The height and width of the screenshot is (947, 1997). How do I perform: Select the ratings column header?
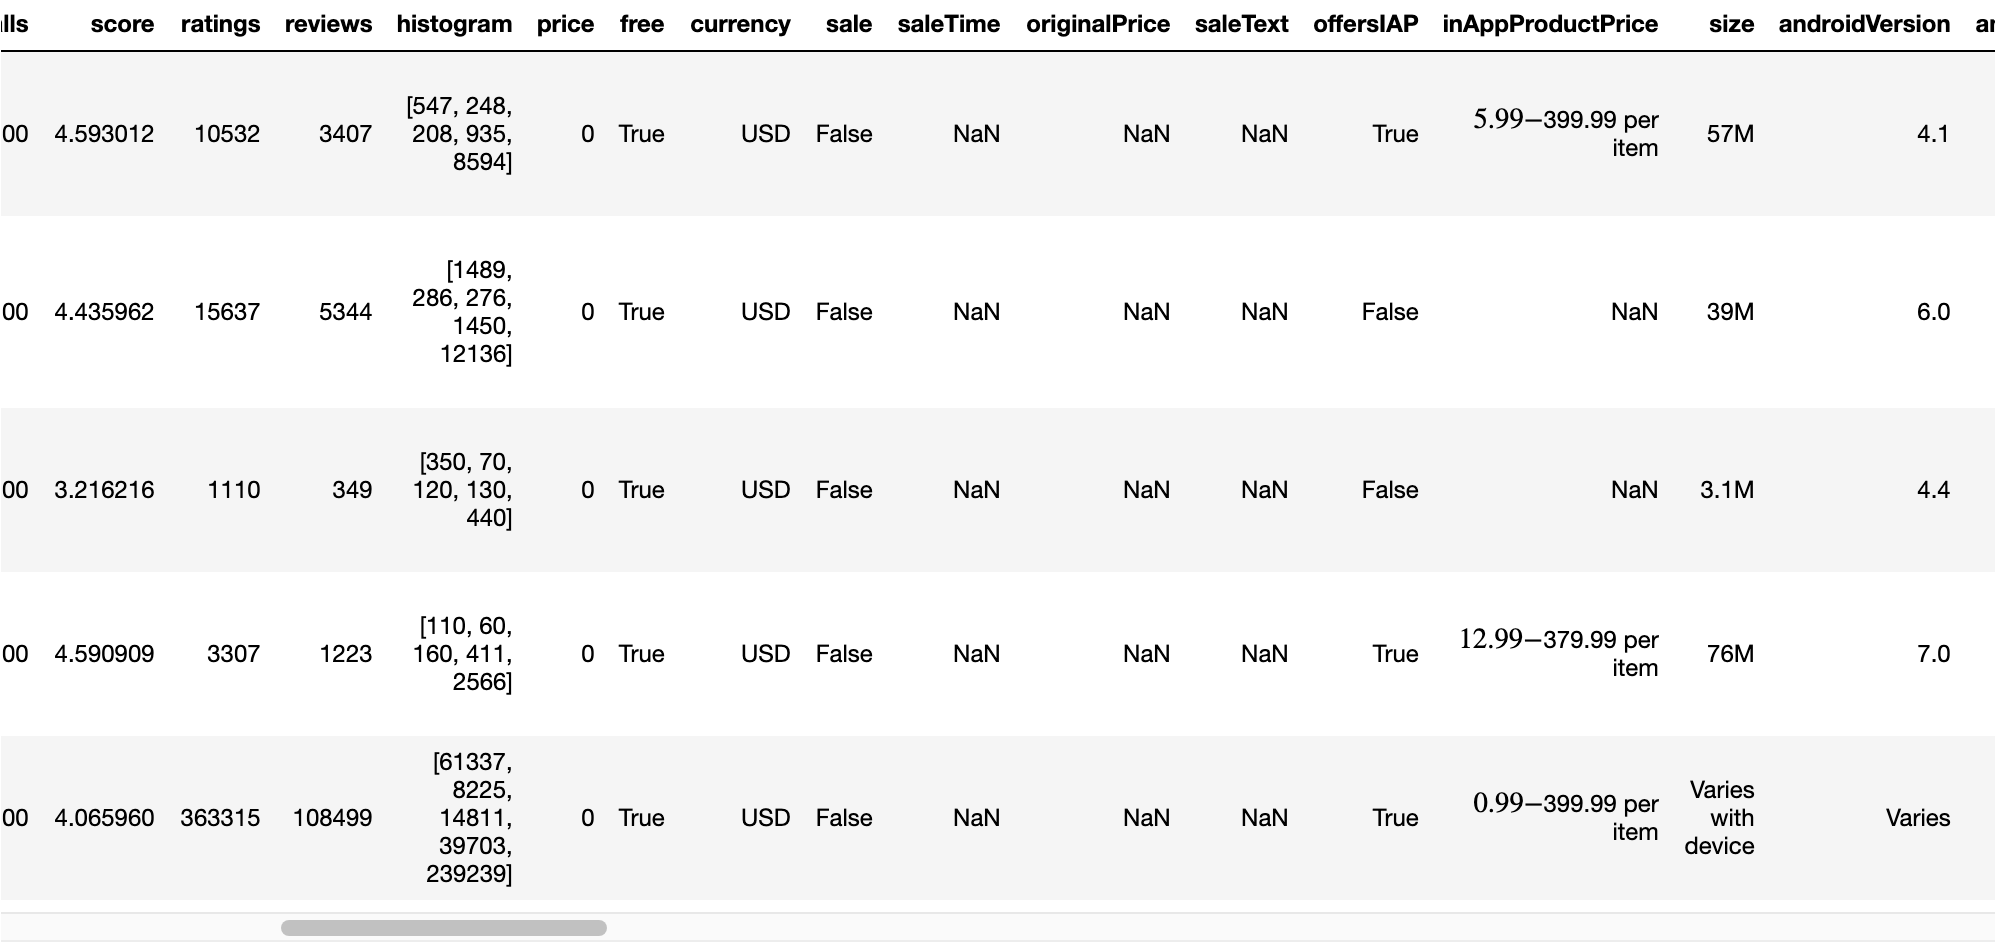(220, 24)
